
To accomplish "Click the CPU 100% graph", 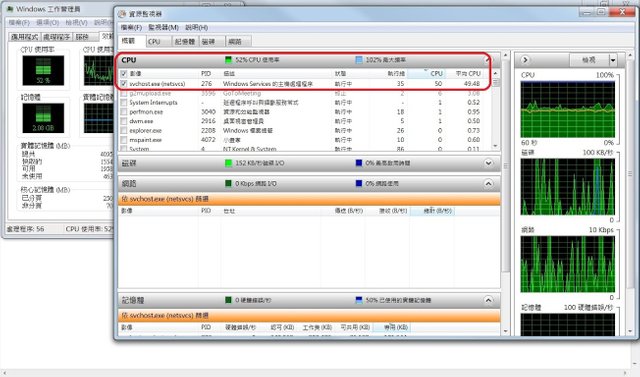I will click(568, 109).
